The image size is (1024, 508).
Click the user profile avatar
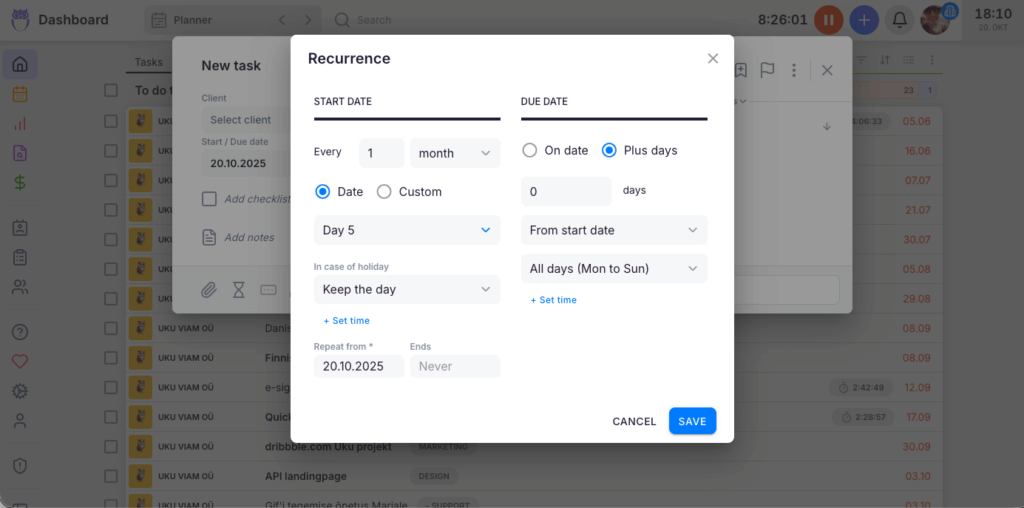(x=935, y=20)
